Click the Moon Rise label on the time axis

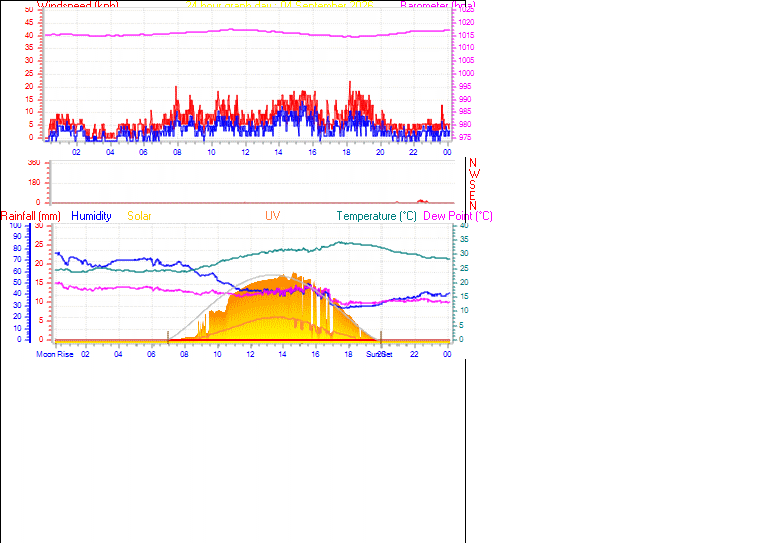(x=55, y=354)
